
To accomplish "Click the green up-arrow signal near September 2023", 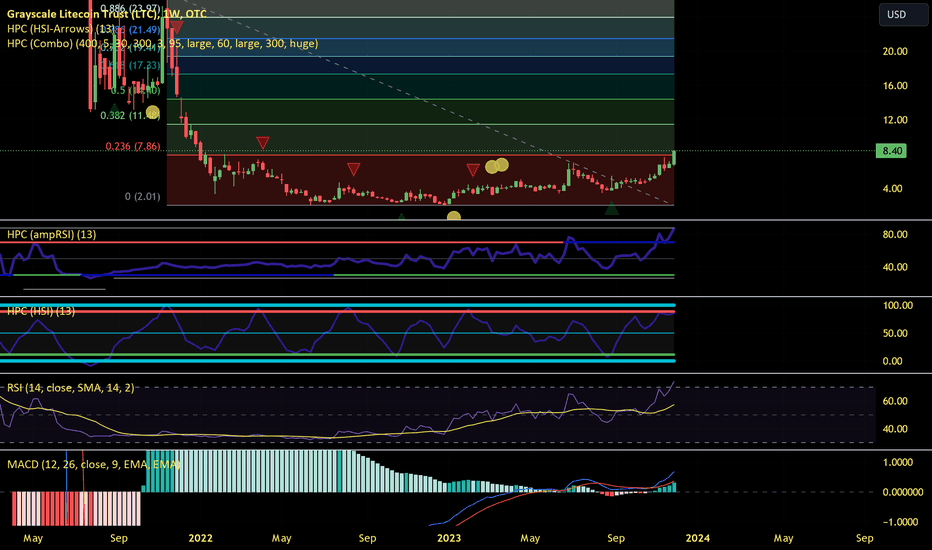I will [x=611, y=209].
